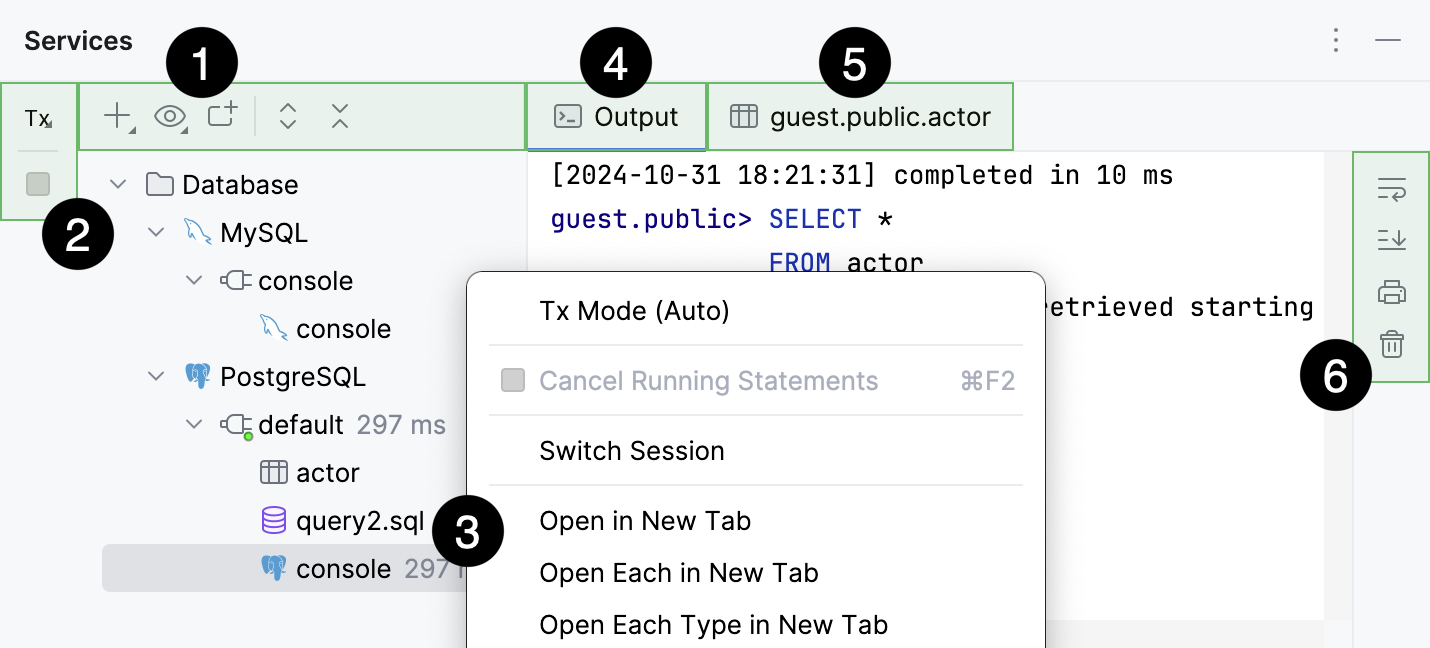
Task: Click the stop square below Tx
Action: tap(38, 184)
